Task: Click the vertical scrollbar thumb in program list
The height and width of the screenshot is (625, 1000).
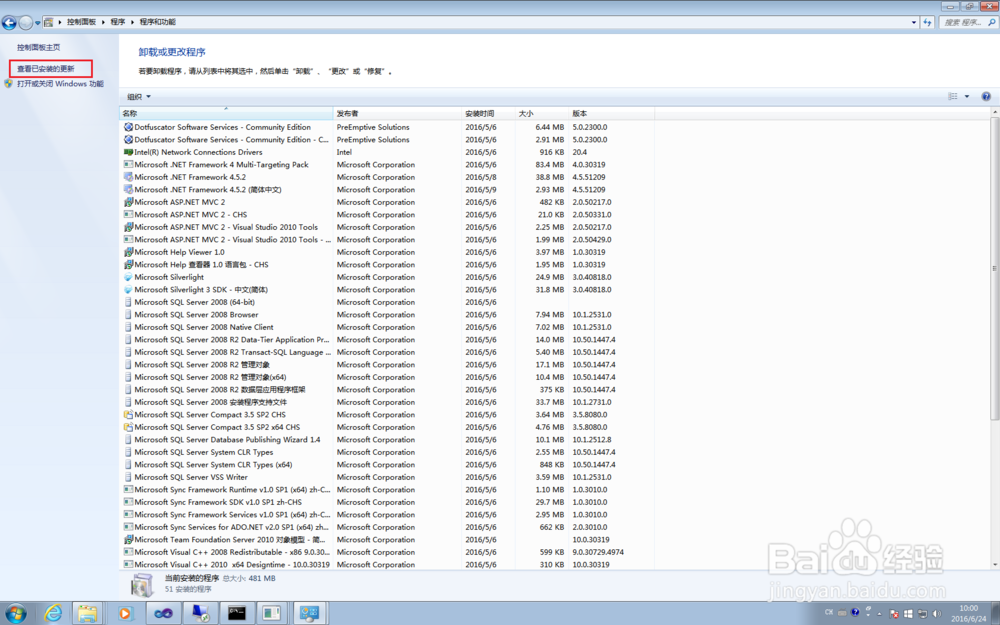Action: pyautogui.click(x=995, y=268)
